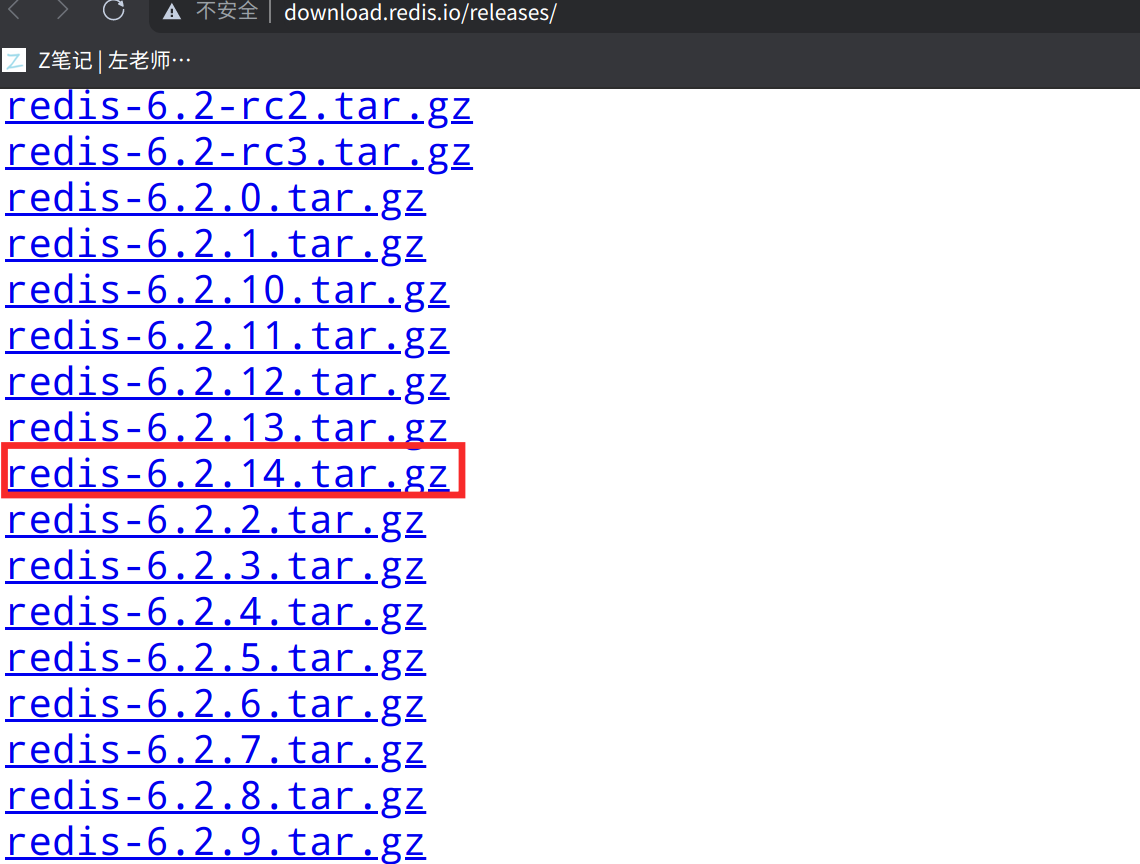Click the redis-6.2.9.tar.gz link
1140x864 pixels.
coord(215,842)
